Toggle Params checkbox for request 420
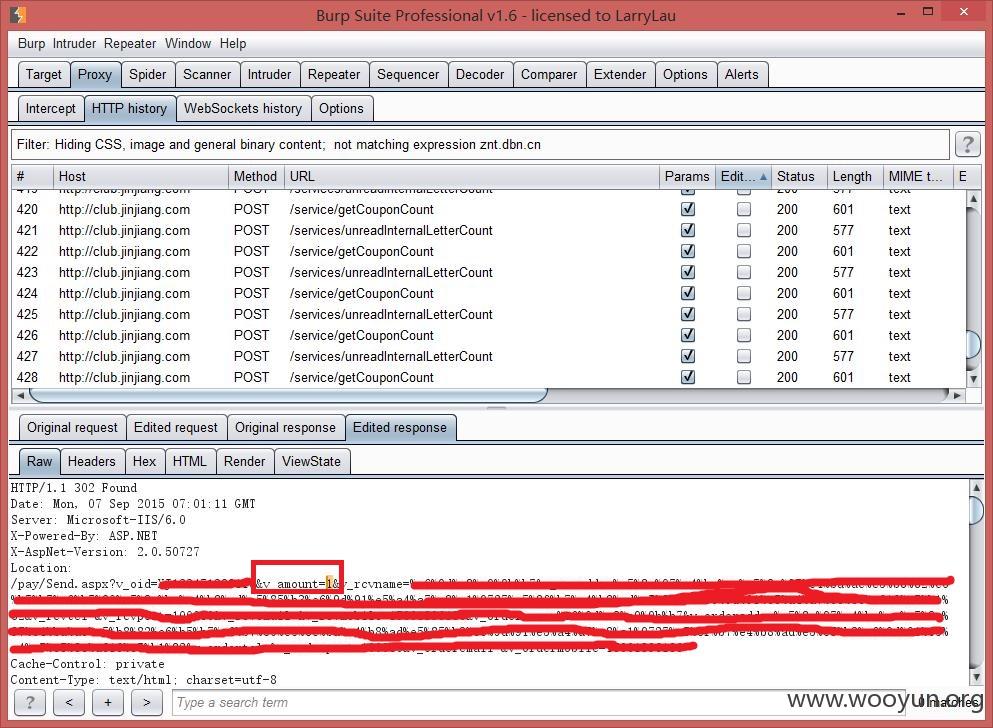The width and height of the screenshot is (993, 728). click(688, 209)
